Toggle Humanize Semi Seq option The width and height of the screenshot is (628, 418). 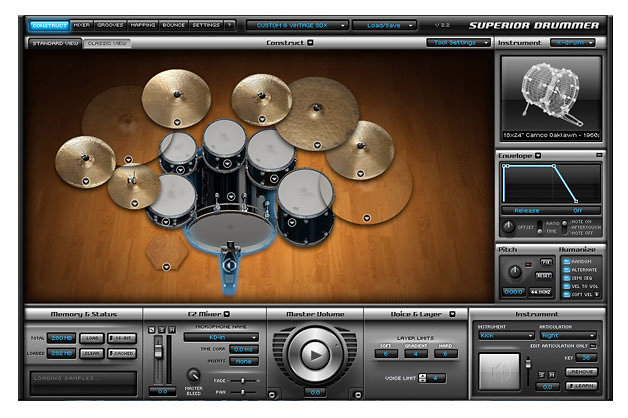pyautogui.click(x=566, y=278)
